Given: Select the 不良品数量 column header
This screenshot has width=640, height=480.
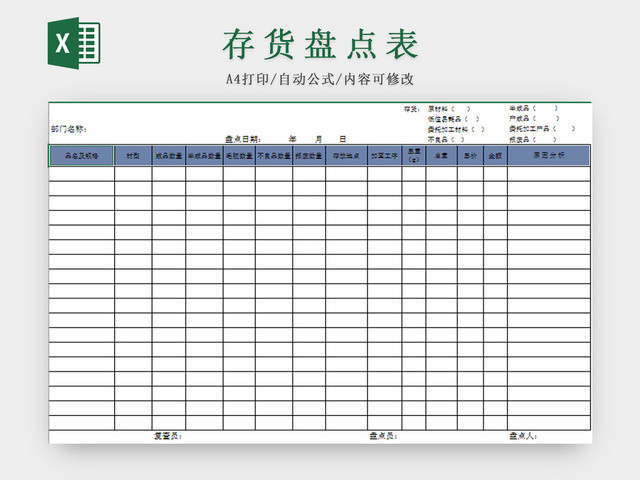Looking at the screenshot, I should pos(274,156).
